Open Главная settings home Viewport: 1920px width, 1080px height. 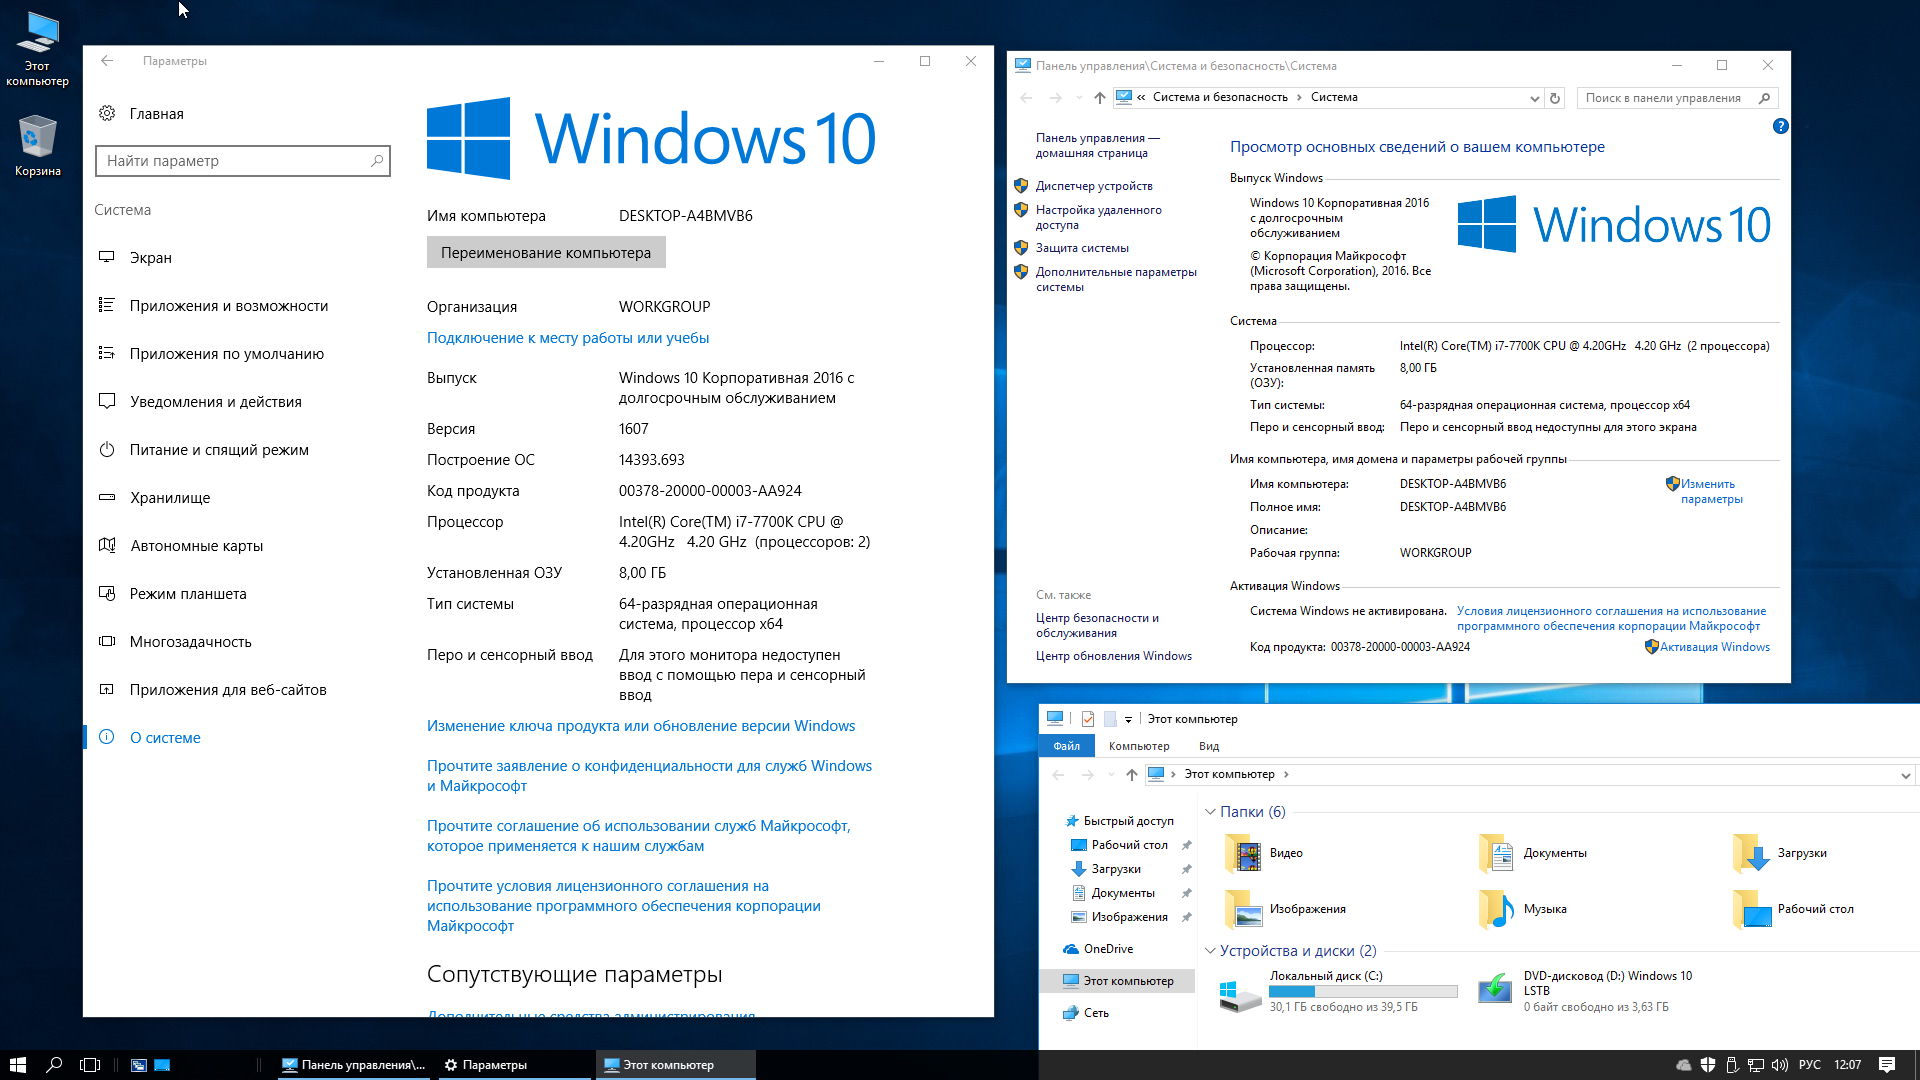coord(141,114)
